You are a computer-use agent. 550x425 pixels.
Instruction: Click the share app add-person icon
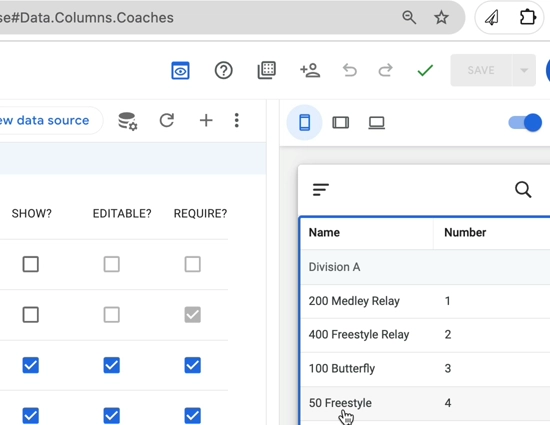click(310, 70)
